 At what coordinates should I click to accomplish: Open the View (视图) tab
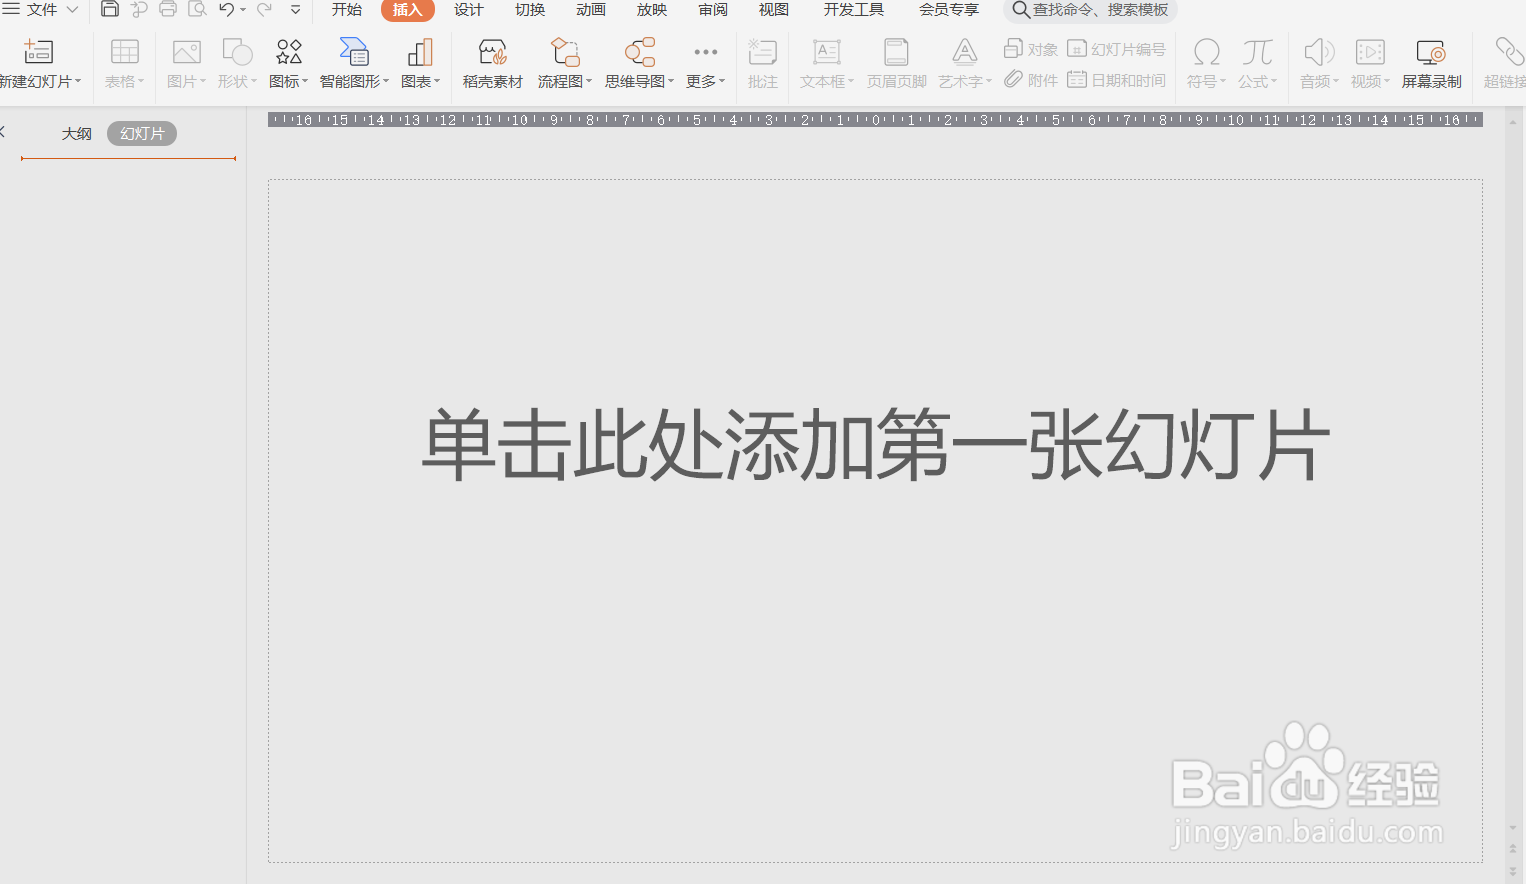[x=774, y=10]
